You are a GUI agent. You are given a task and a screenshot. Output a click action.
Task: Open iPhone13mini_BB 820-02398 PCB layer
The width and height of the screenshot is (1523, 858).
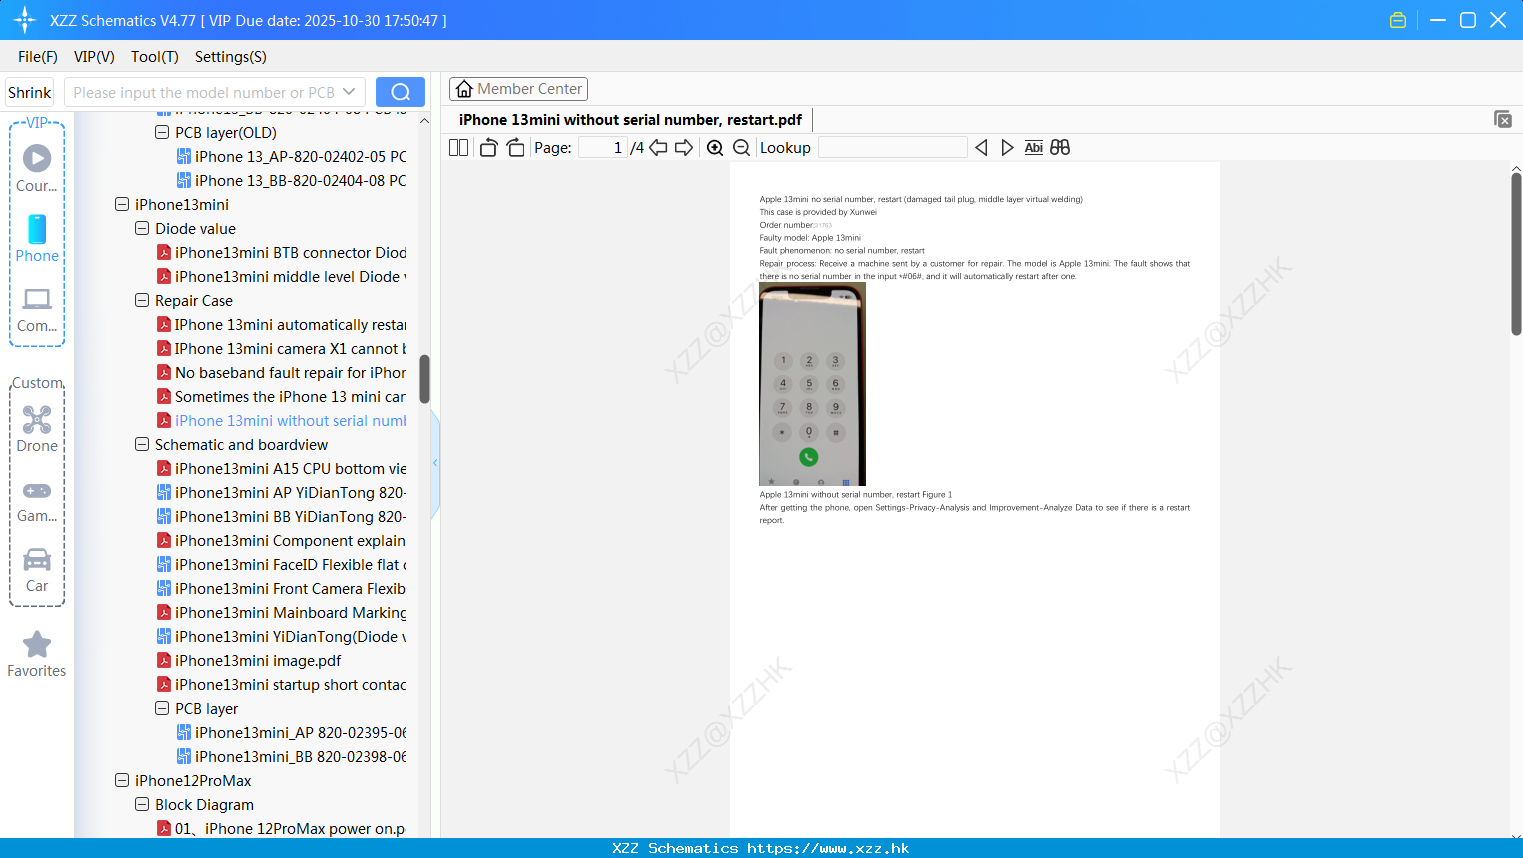pyautogui.click(x=292, y=756)
